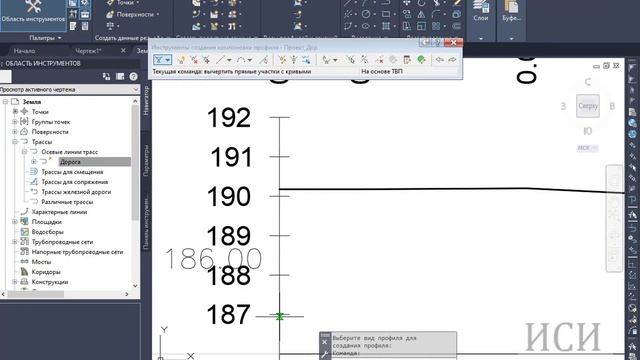The image size is (640, 360).
Task: Click the Сверху face of the view cube
Action: (588, 106)
